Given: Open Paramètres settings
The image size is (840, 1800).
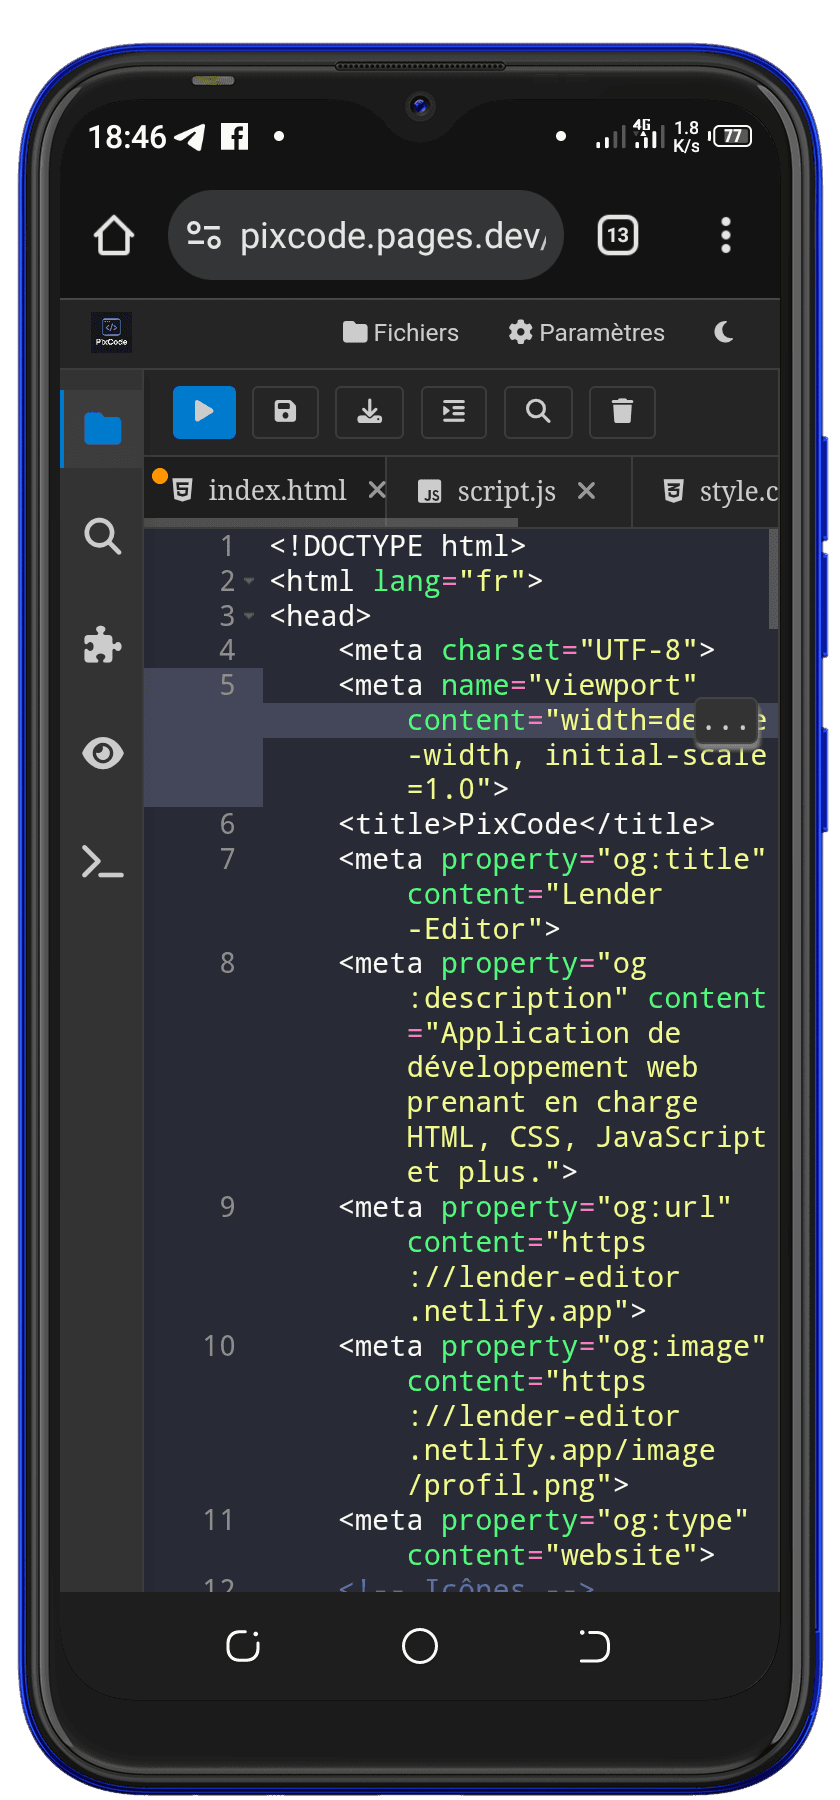Looking at the screenshot, I should [586, 333].
